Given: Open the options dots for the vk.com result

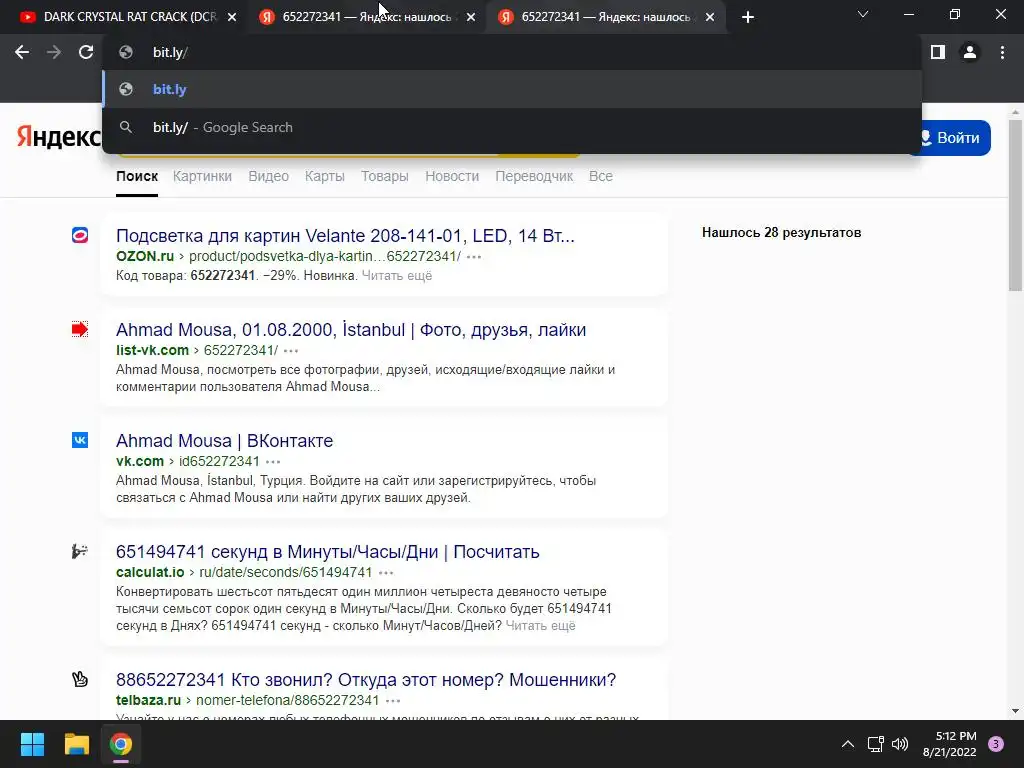Looking at the screenshot, I should tap(273, 462).
